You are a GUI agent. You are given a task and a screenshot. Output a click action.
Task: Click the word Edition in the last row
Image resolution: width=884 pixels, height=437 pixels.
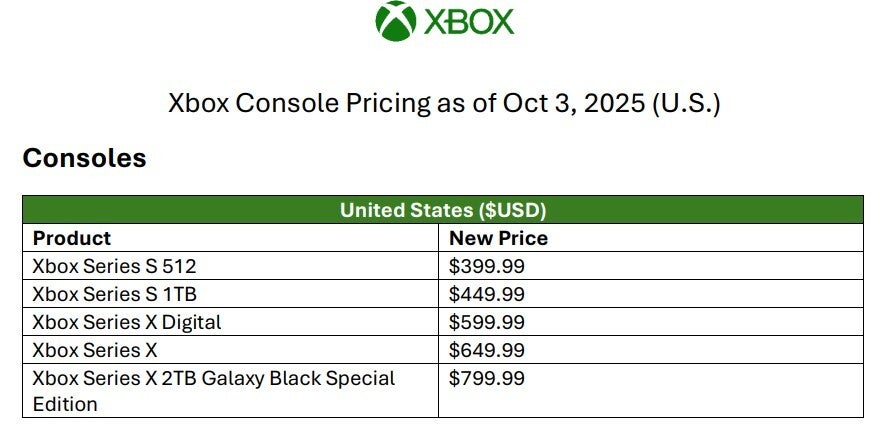65,404
